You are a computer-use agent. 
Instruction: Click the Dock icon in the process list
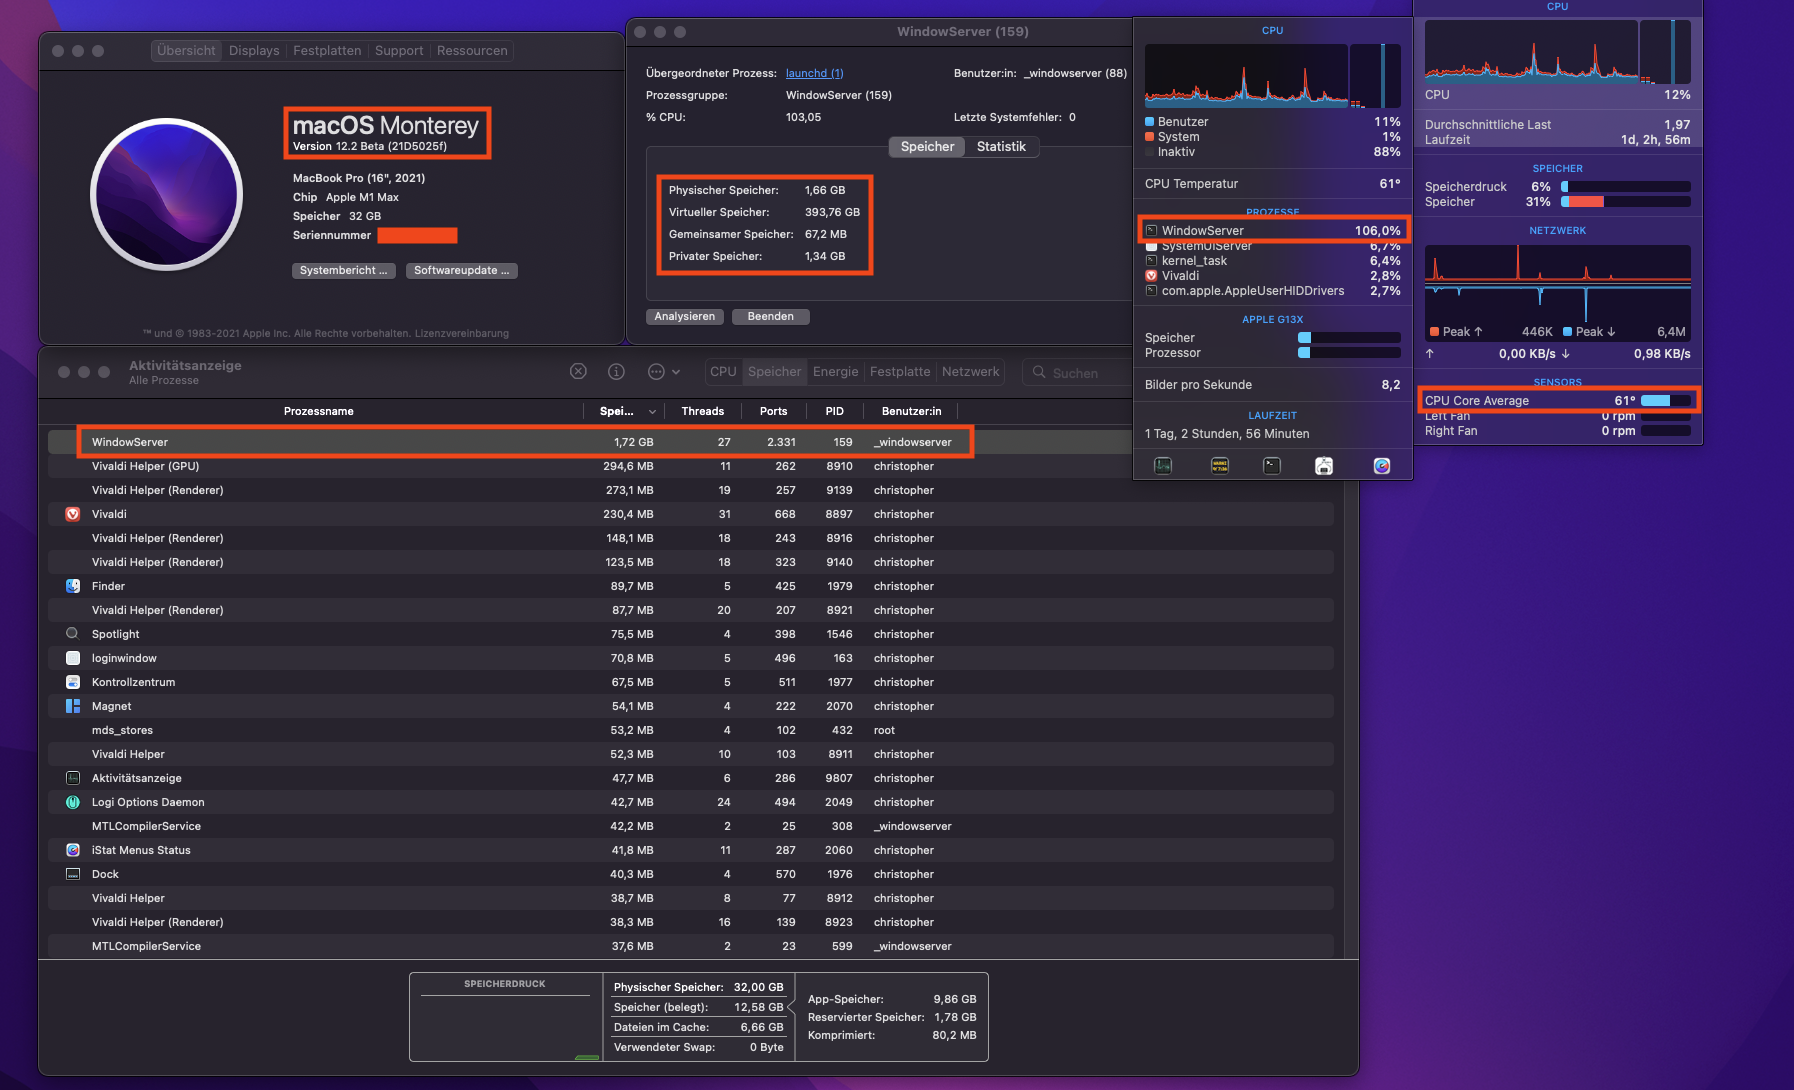click(x=73, y=874)
